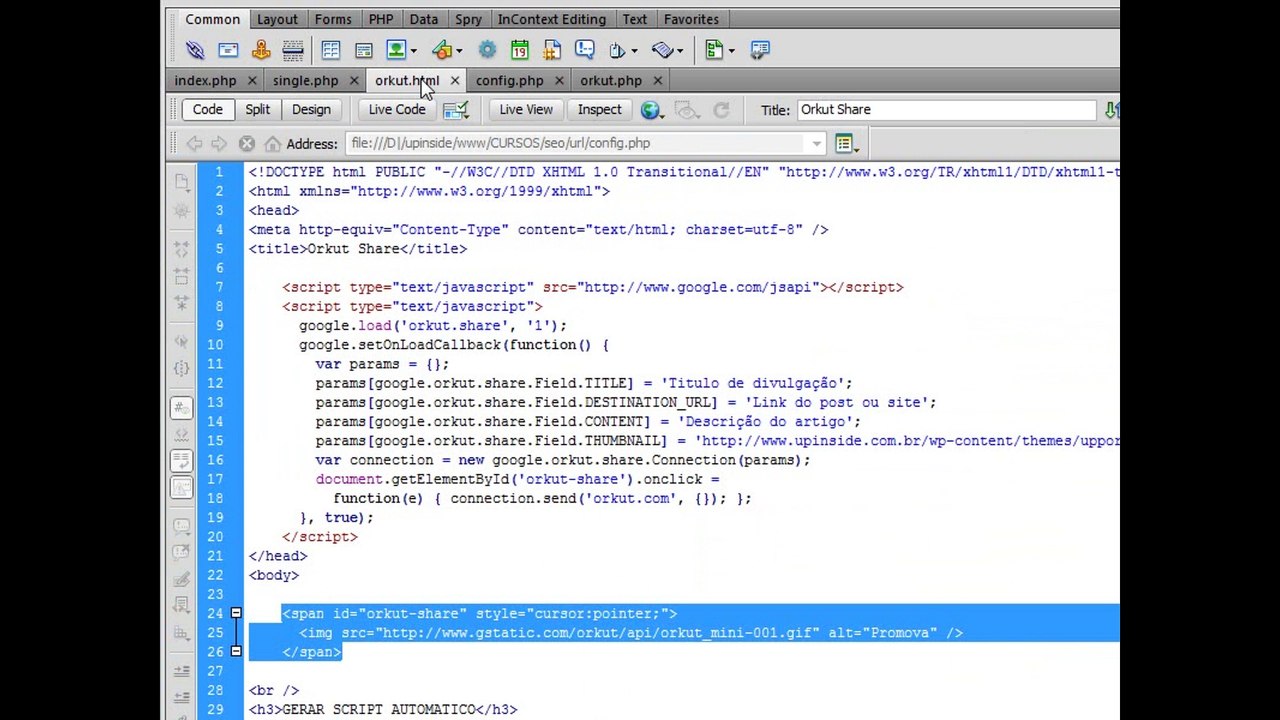This screenshot has height=720, width=1280.
Task: Click the Home icon beside Address
Action: coord(272,144)
